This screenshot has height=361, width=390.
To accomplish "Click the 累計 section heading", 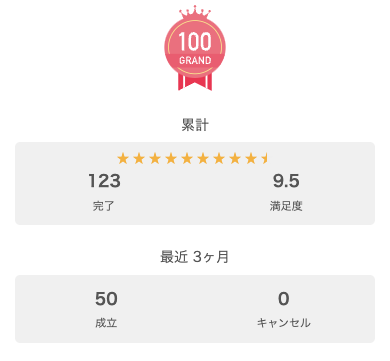I will click(x=195, y=125).
